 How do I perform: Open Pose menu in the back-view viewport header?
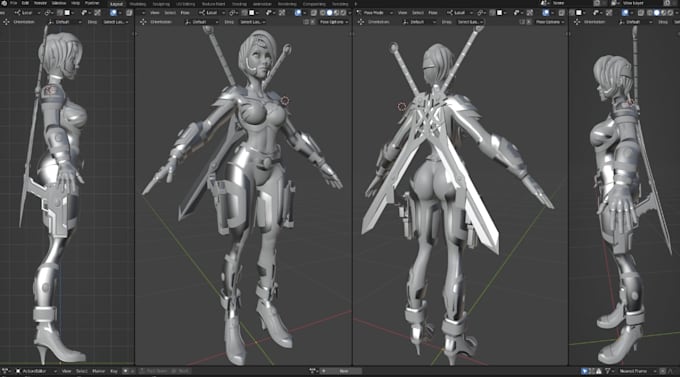coord(433,13)
